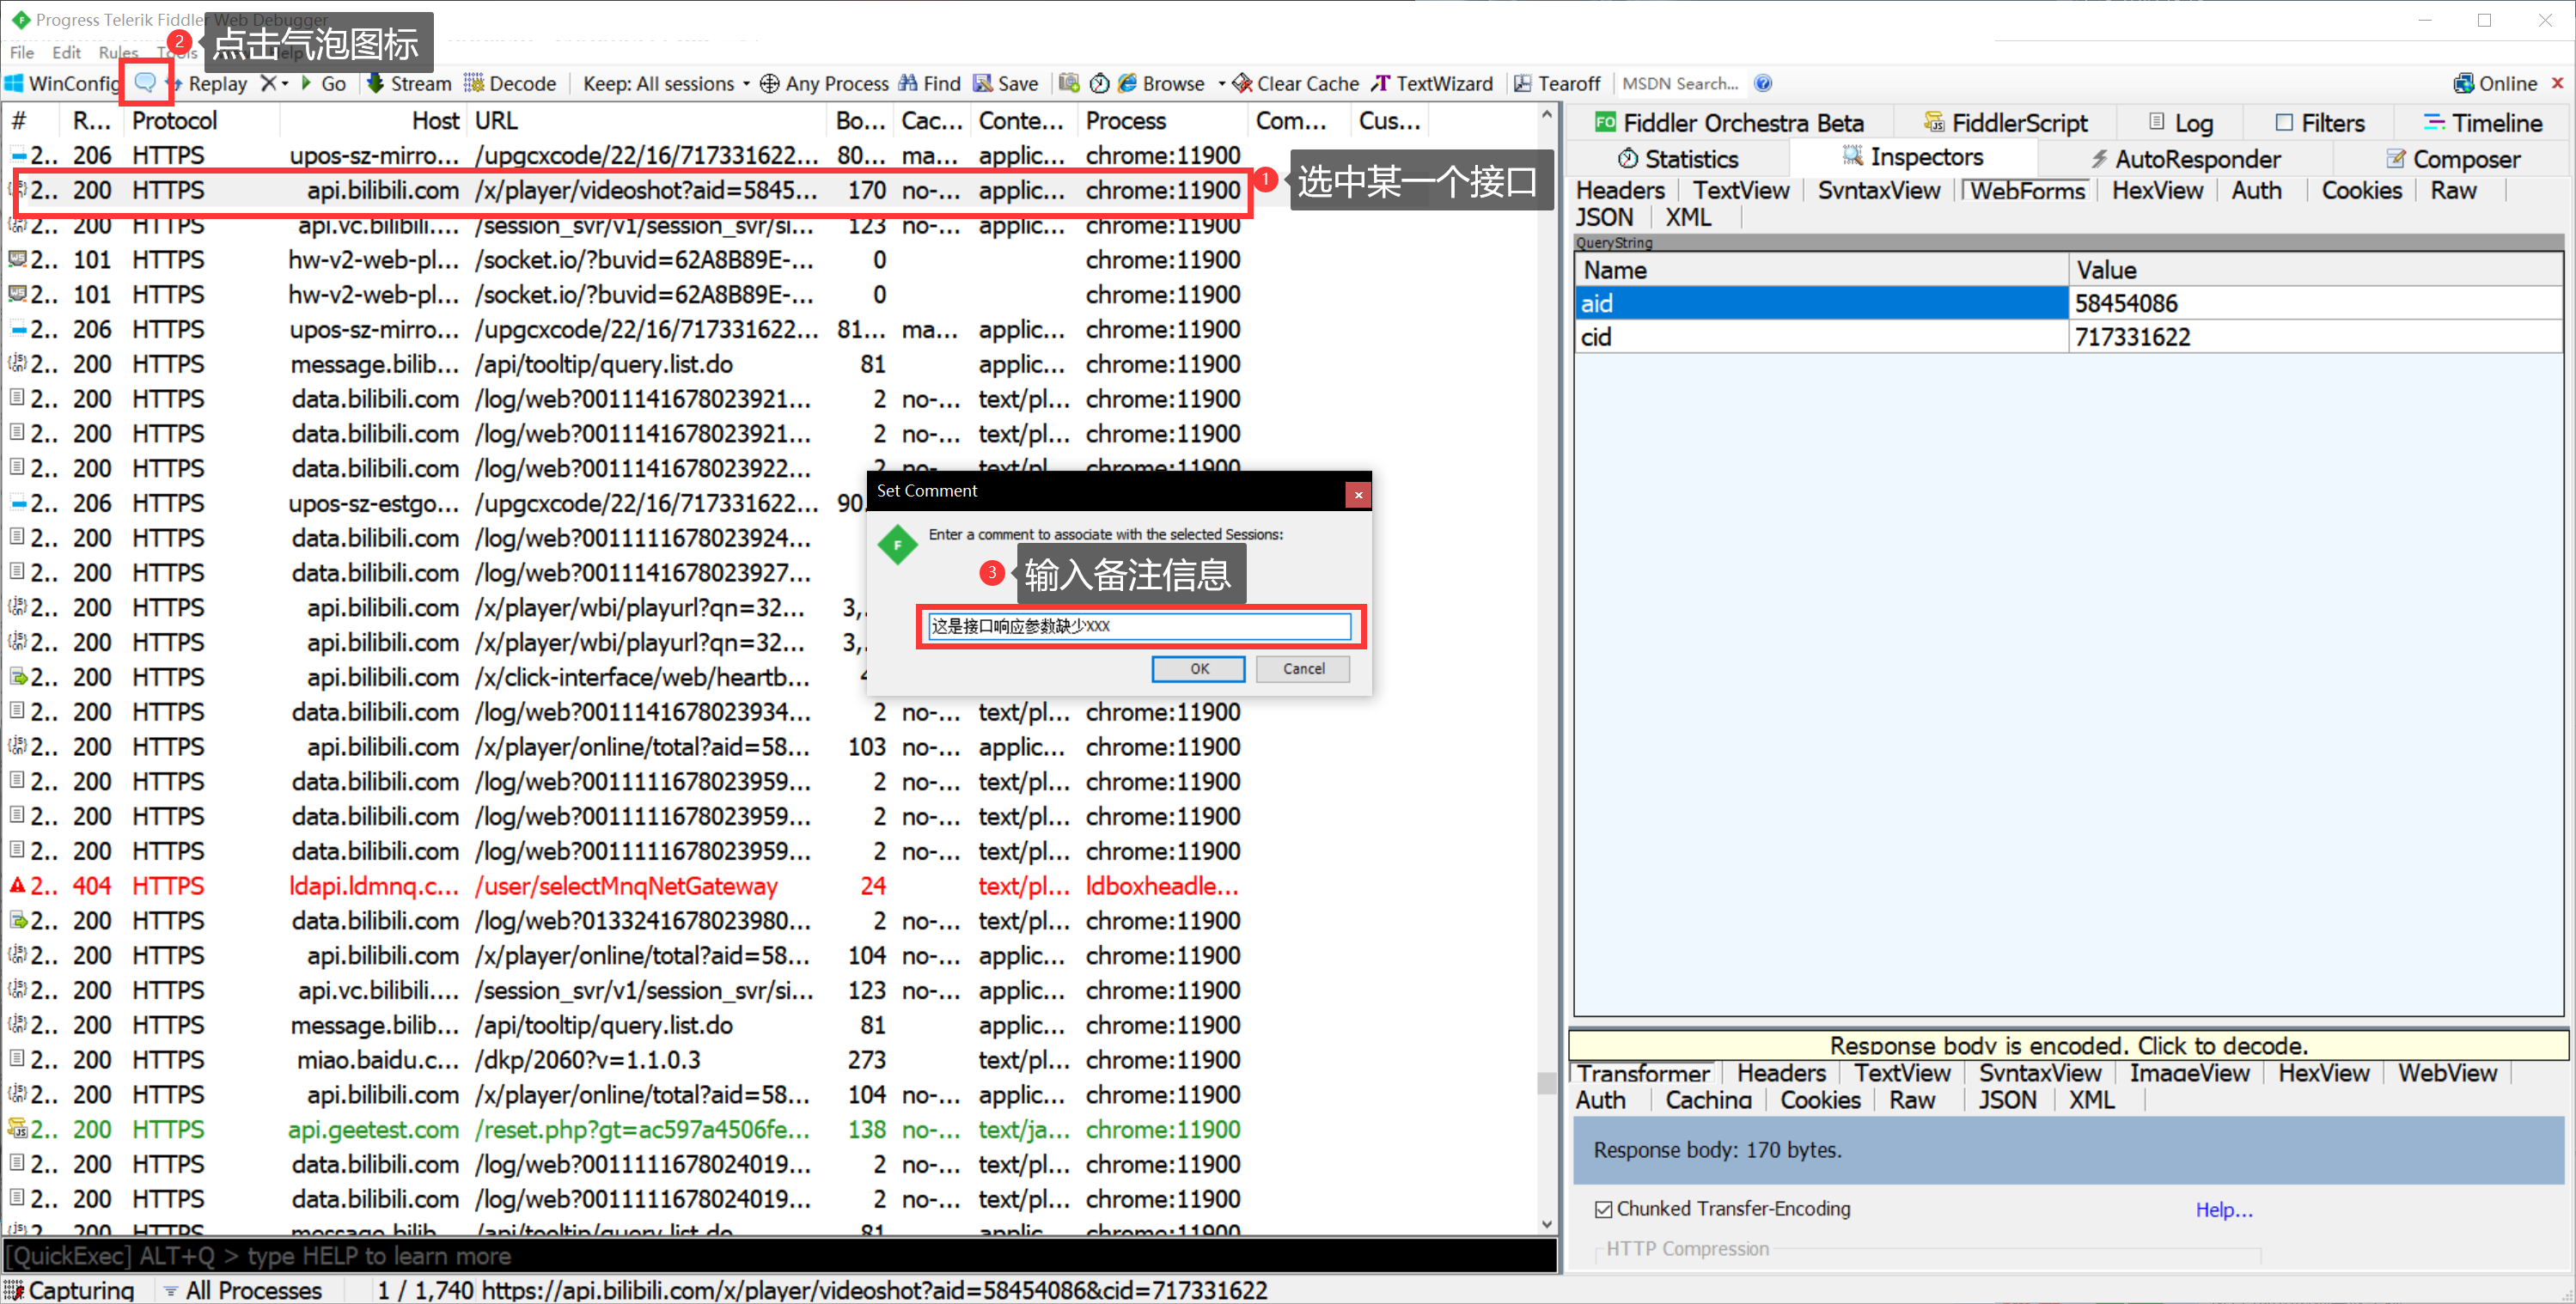Image resolution: width=2576 pixels, height=1304 pixels.
Task: Click the Stream green arrow icon
Action: coord(376,83)
